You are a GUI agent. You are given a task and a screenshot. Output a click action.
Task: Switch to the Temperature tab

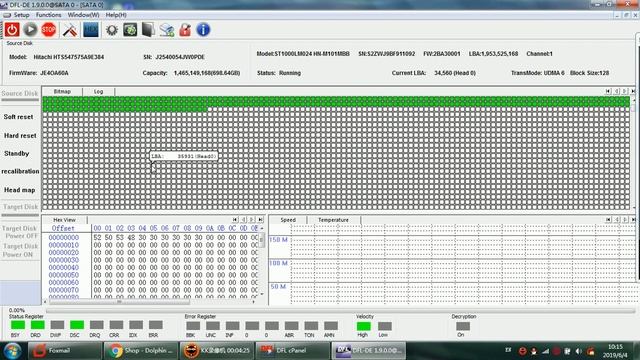coord(333,220)
